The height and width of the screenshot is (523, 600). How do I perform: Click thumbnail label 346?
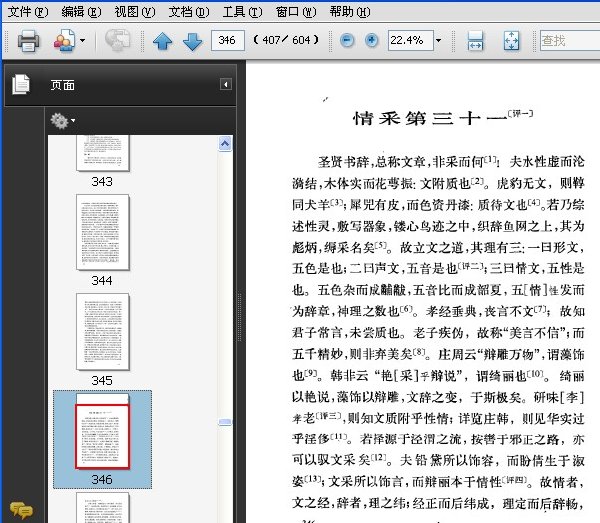click(102, 479)
